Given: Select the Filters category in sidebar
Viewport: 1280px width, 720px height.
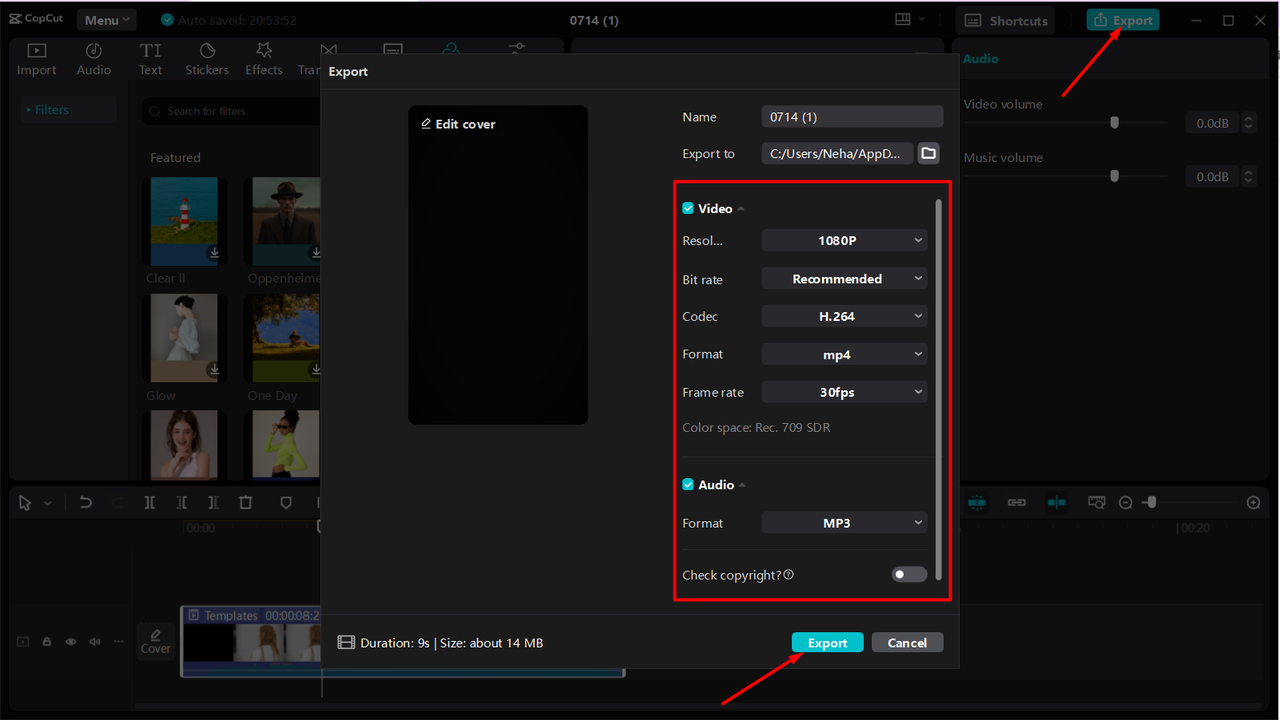Looking at the screenshot, I should [68, 110].
